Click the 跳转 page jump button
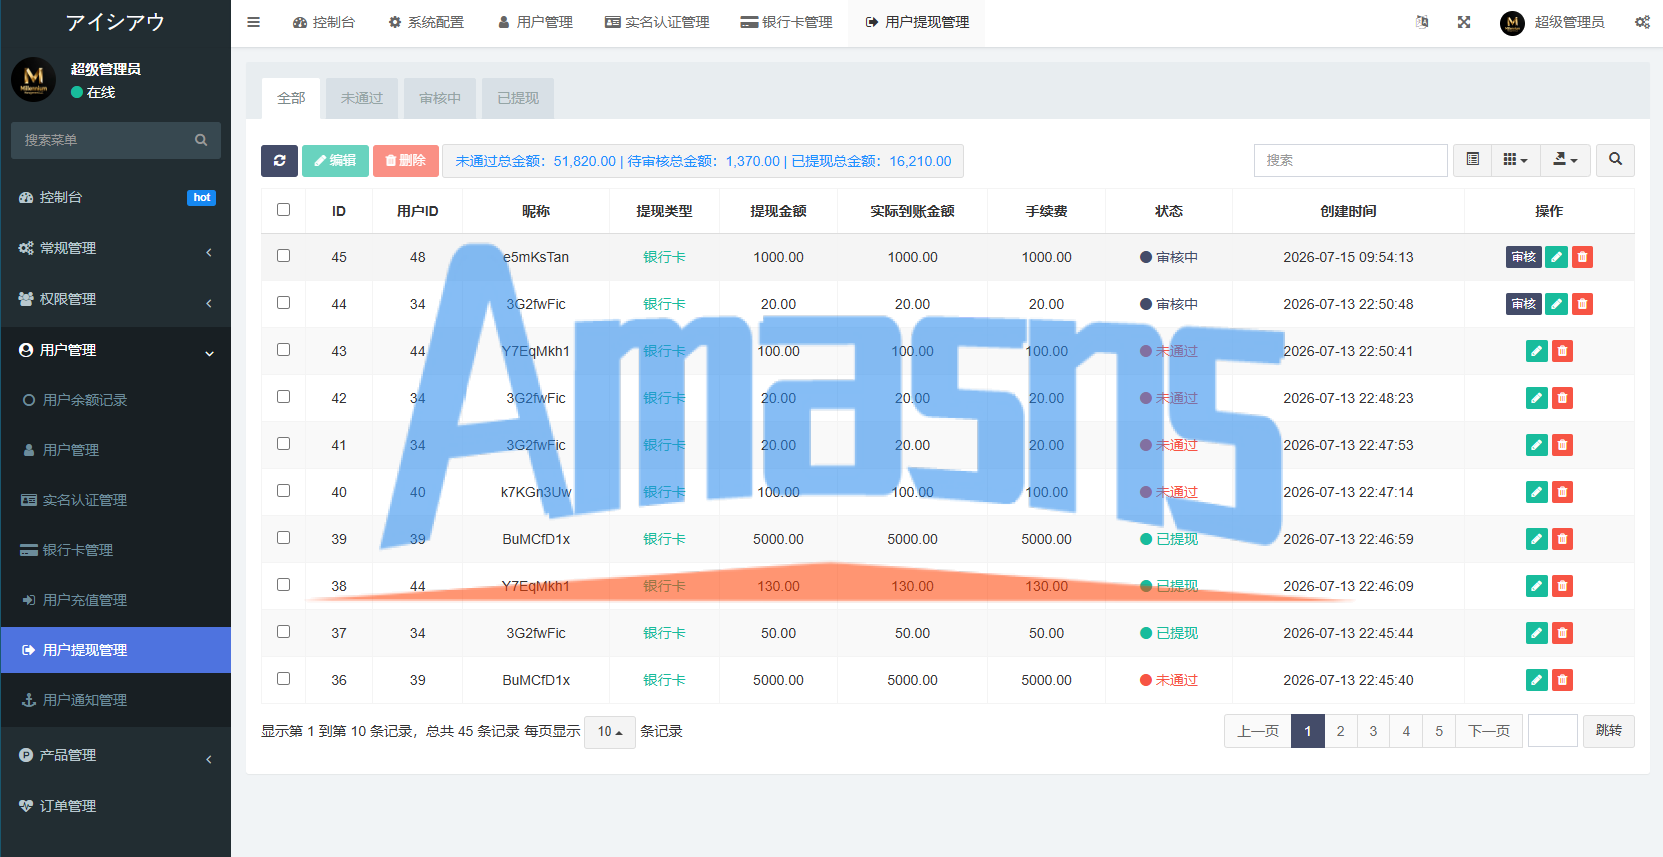Screen dimensions: 1663x857 pyautogui.click(x=1609, y=731)
